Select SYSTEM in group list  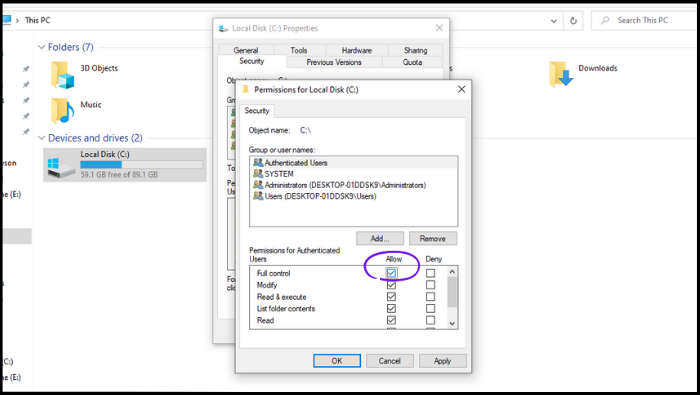click(x=354, y=174)
